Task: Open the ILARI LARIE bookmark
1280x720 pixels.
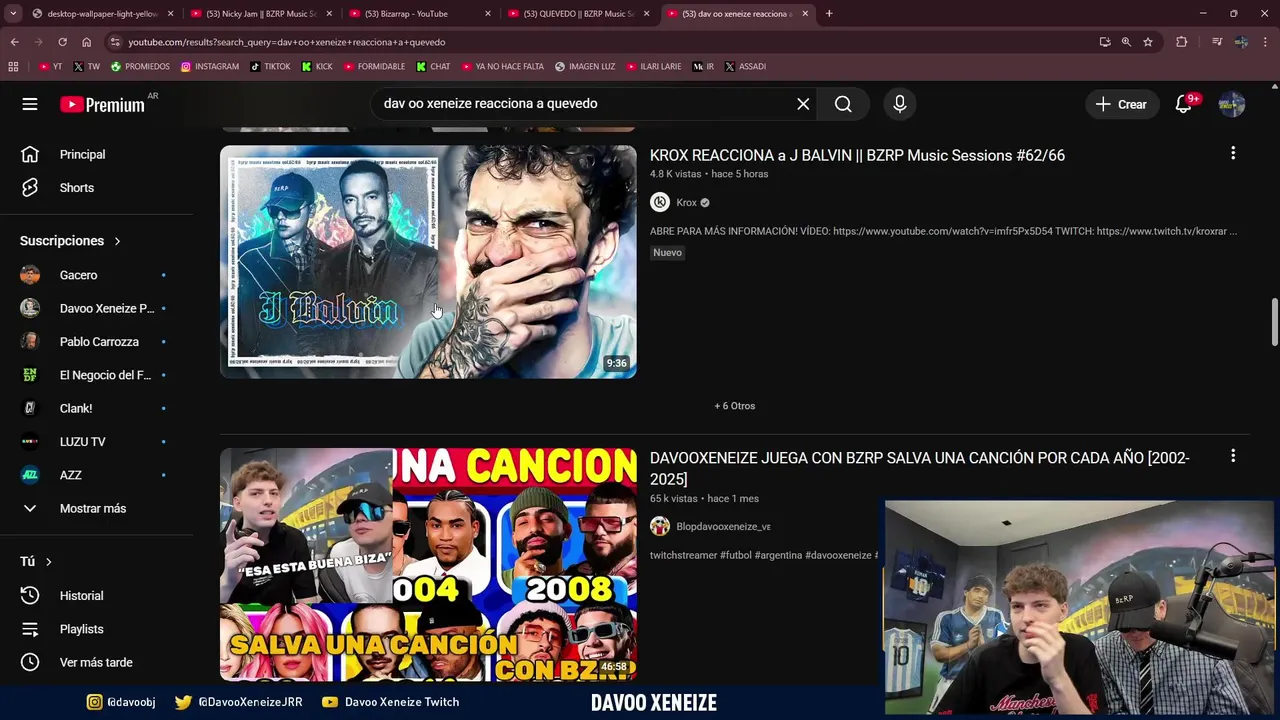Action: tap(654, 67)
